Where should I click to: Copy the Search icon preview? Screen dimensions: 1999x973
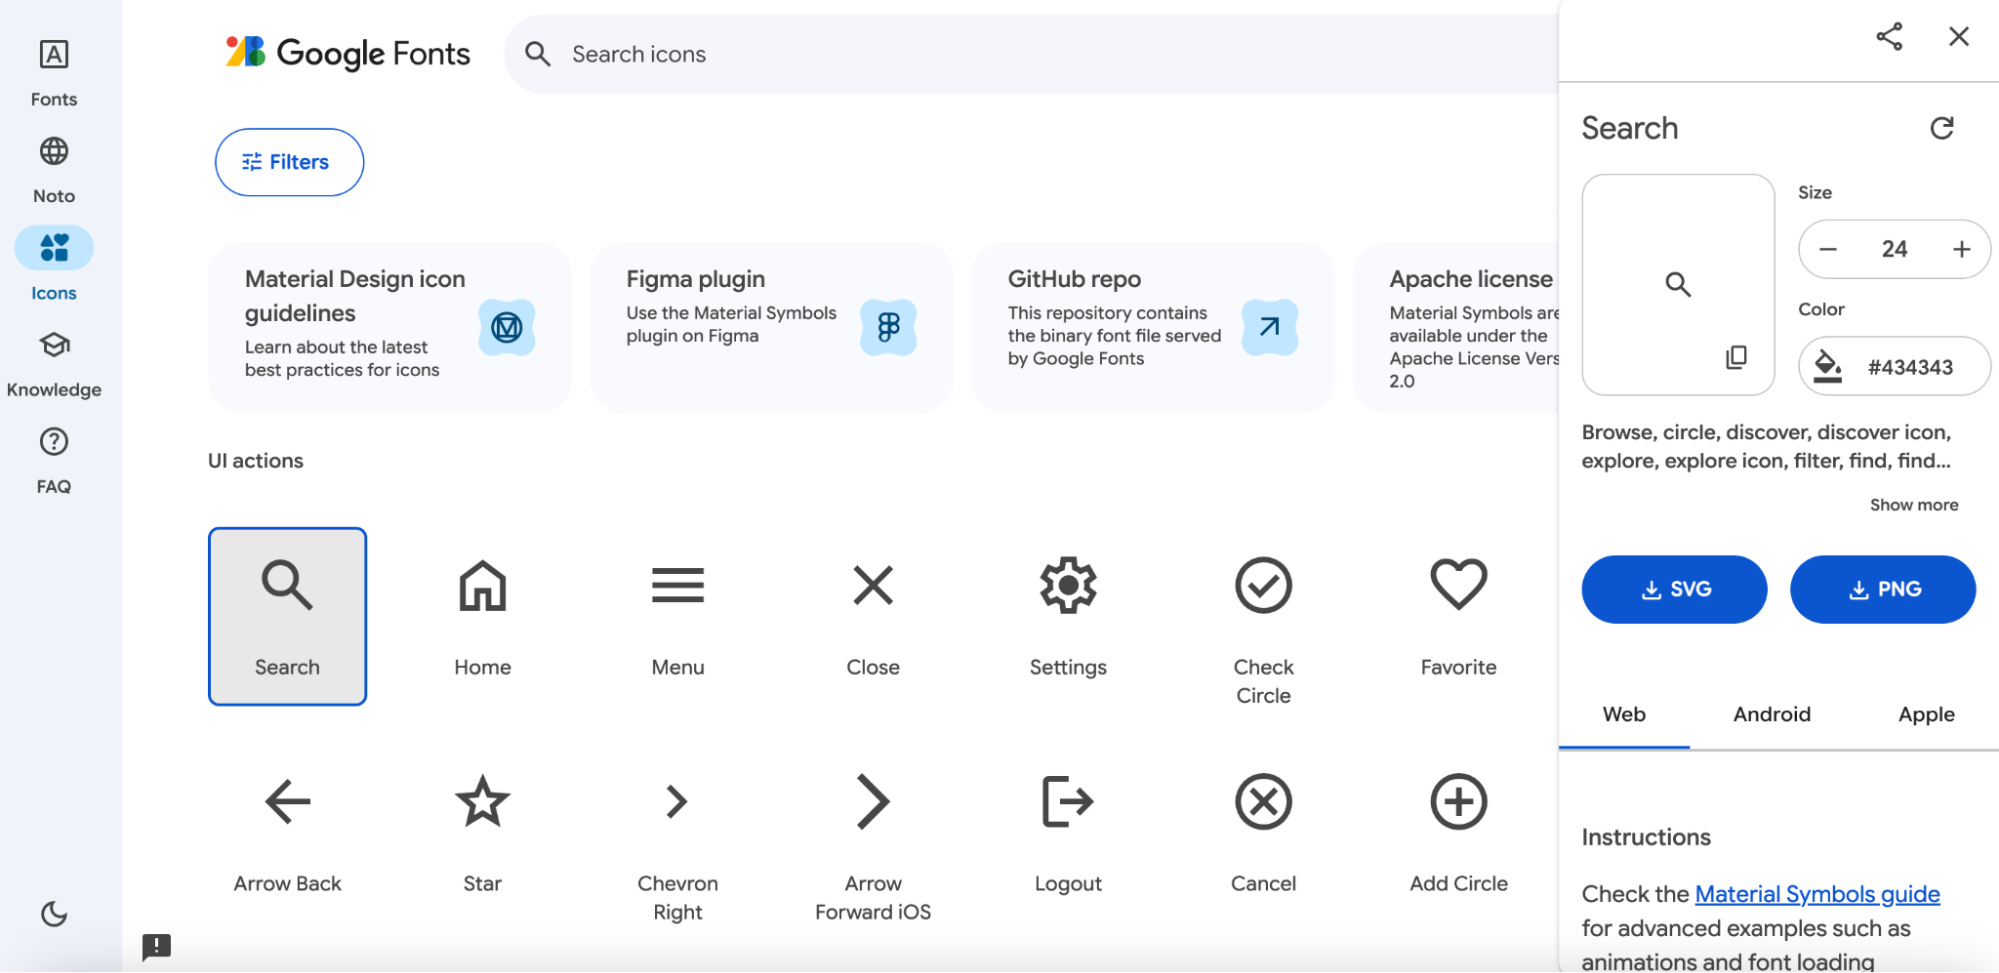tap(1737, 357)
